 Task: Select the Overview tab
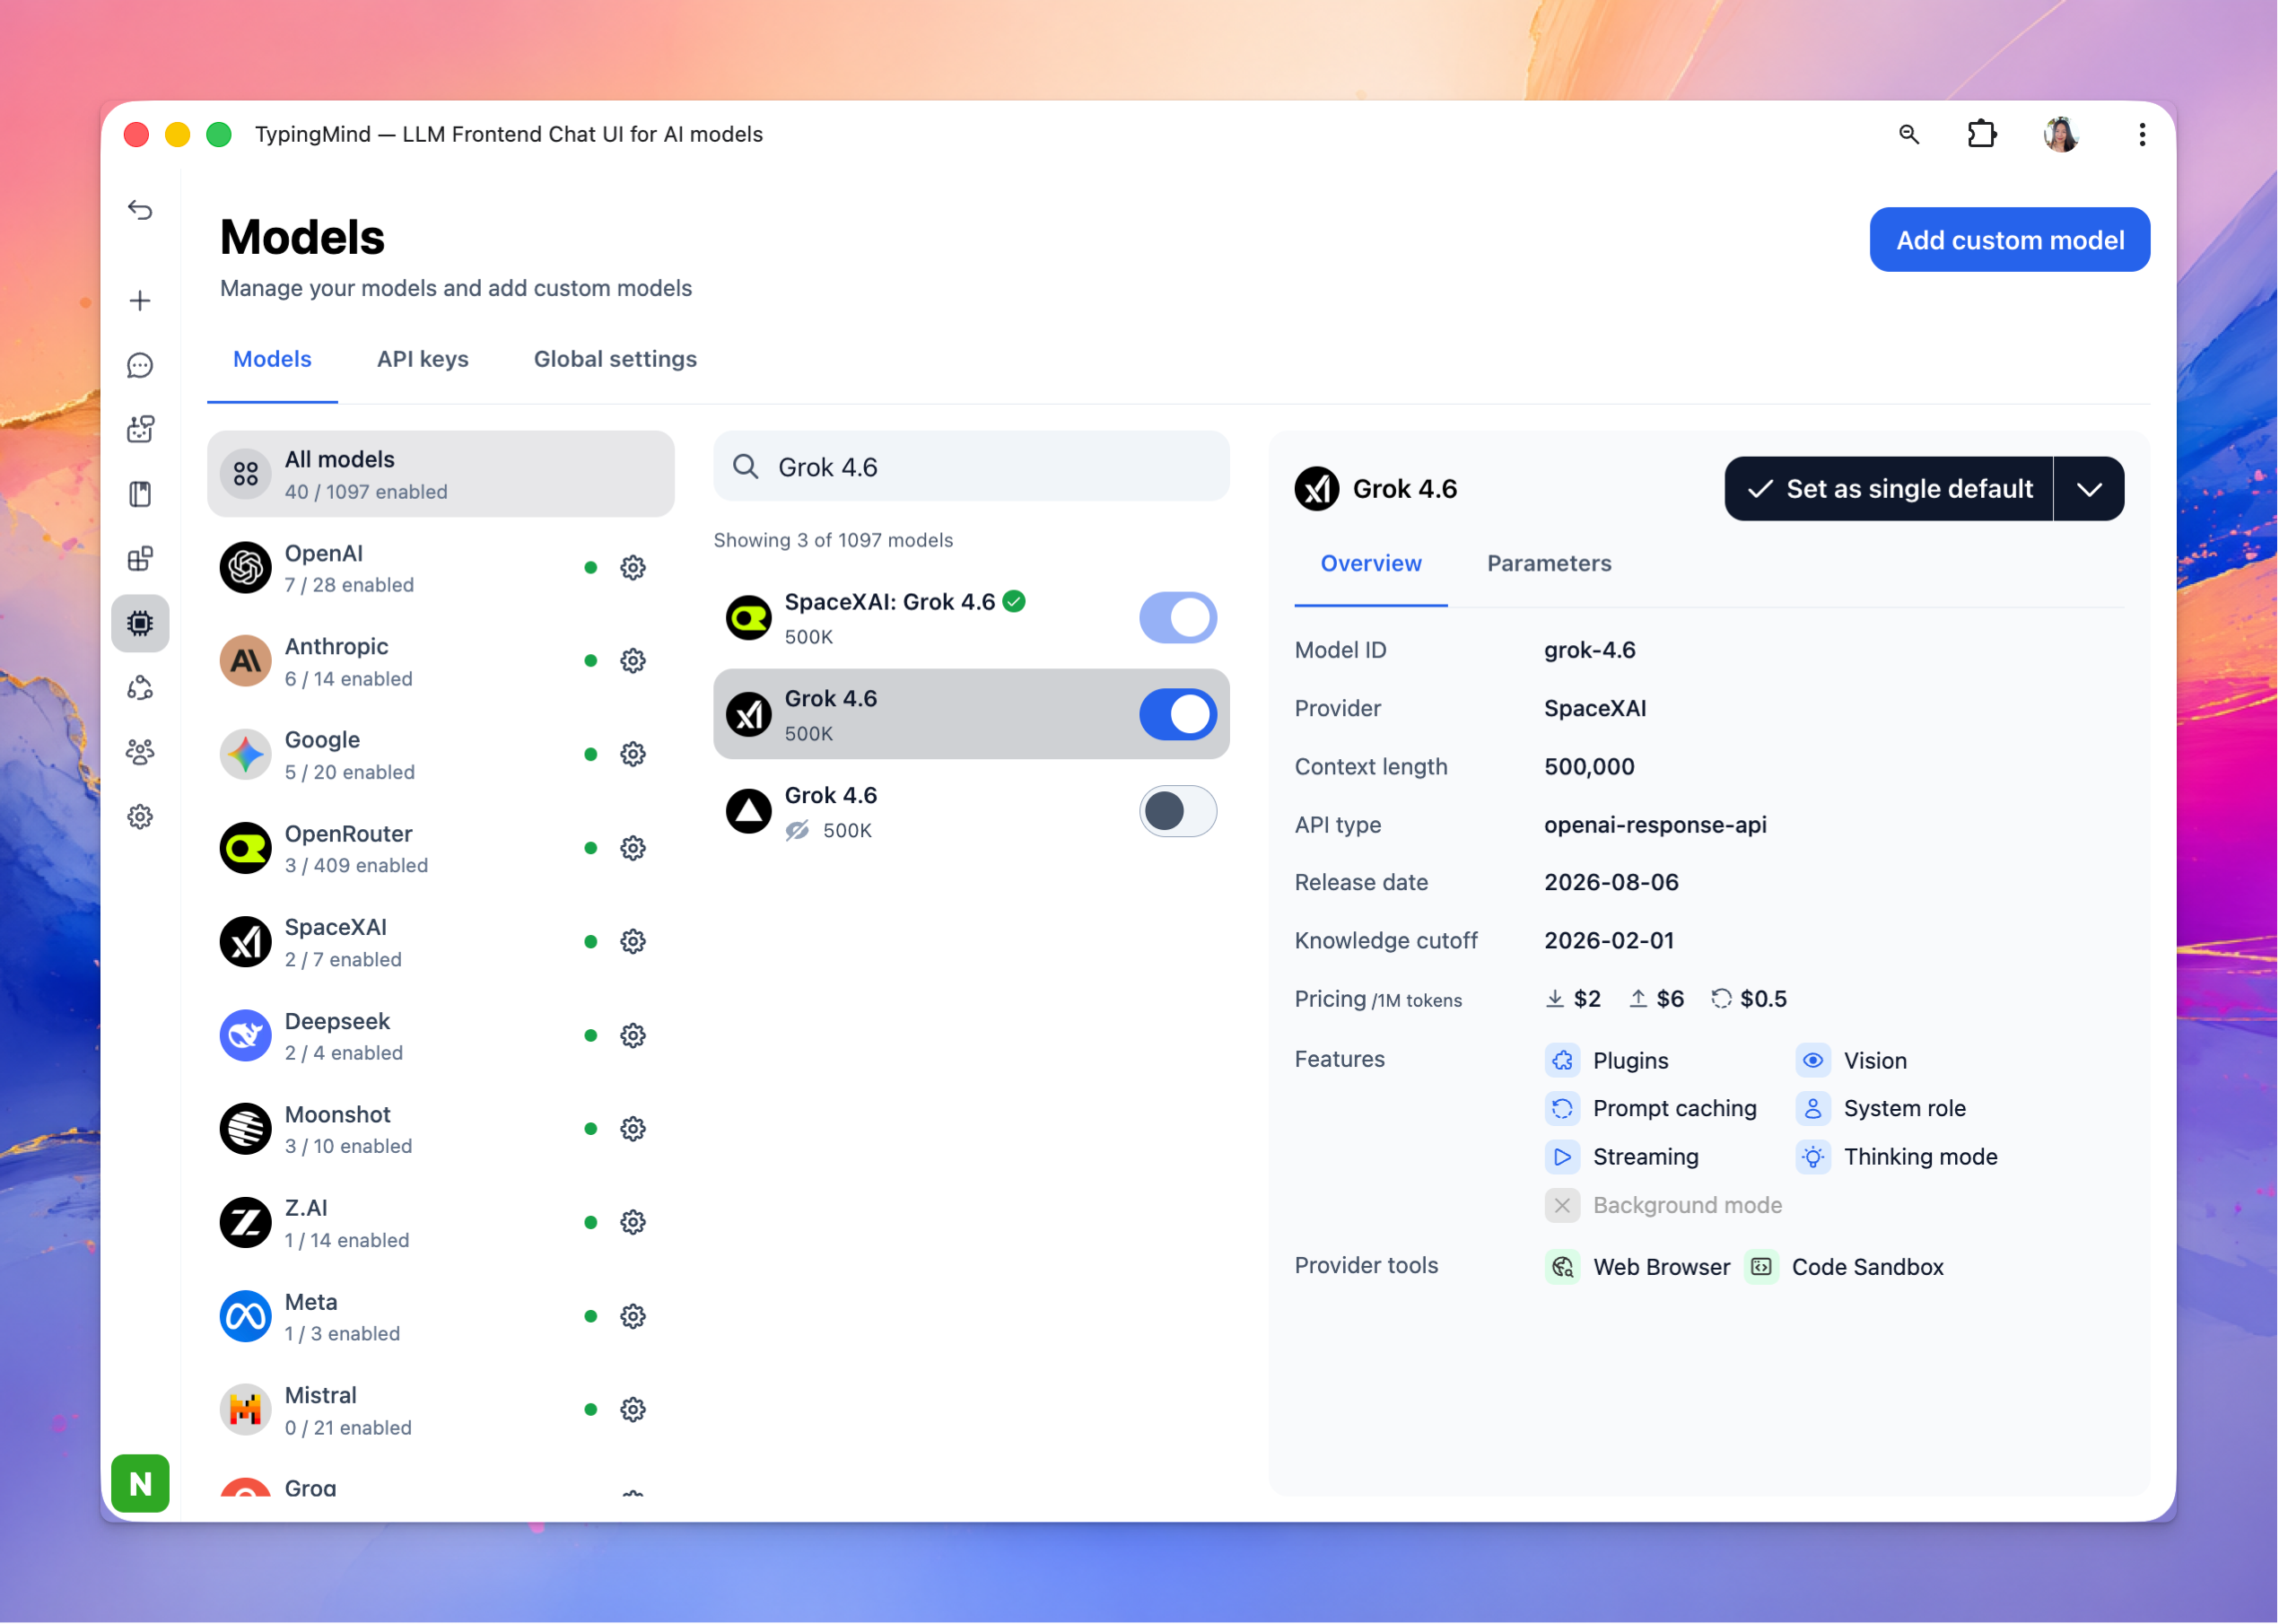(x=1371, y=563)
